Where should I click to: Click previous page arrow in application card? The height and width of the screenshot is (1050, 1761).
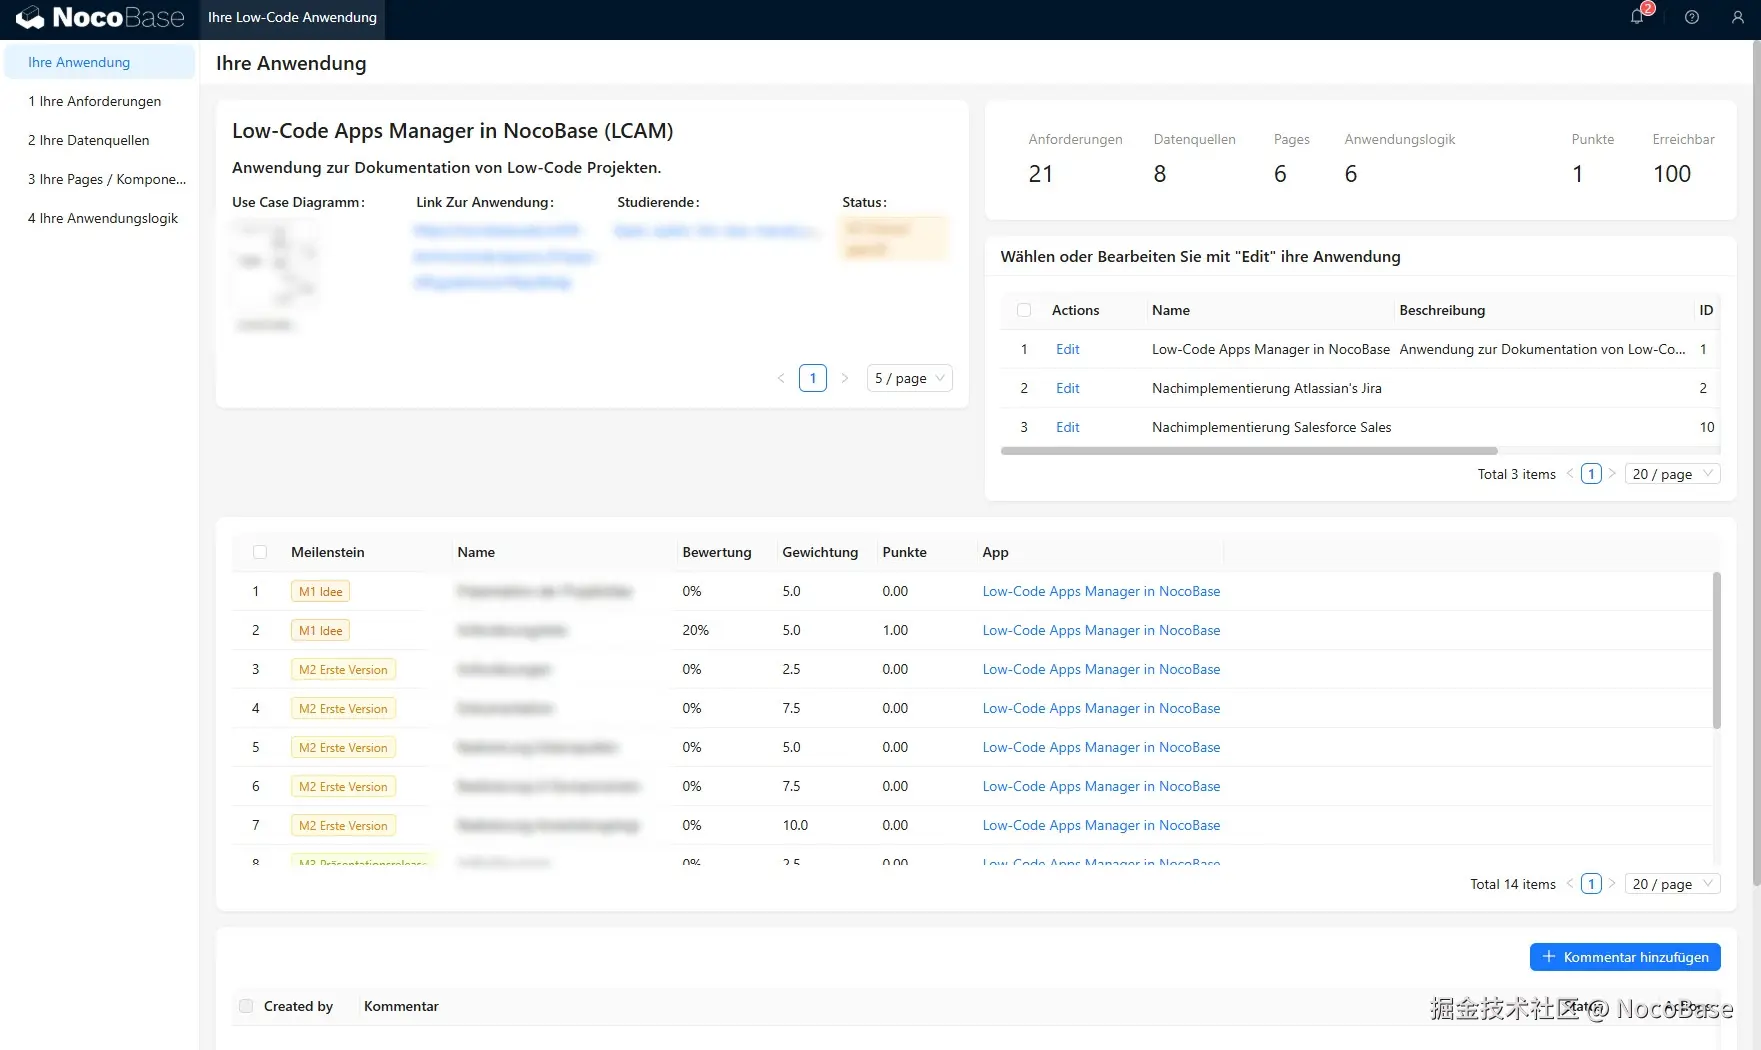781,378
